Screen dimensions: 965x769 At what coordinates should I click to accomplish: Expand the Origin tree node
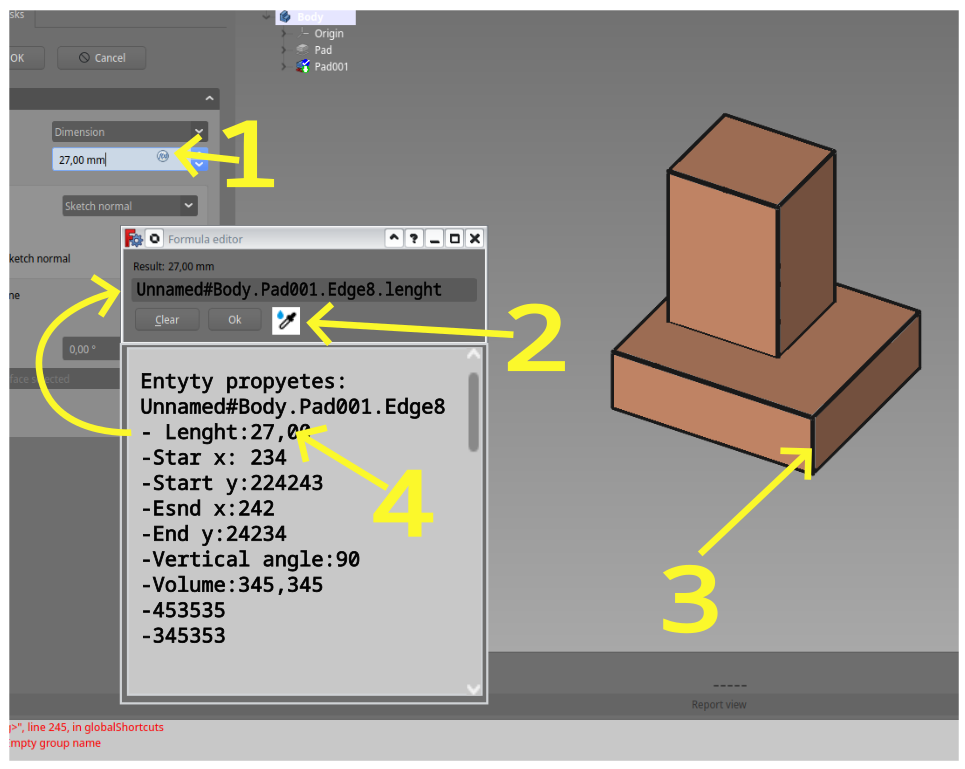click(284, 33)
